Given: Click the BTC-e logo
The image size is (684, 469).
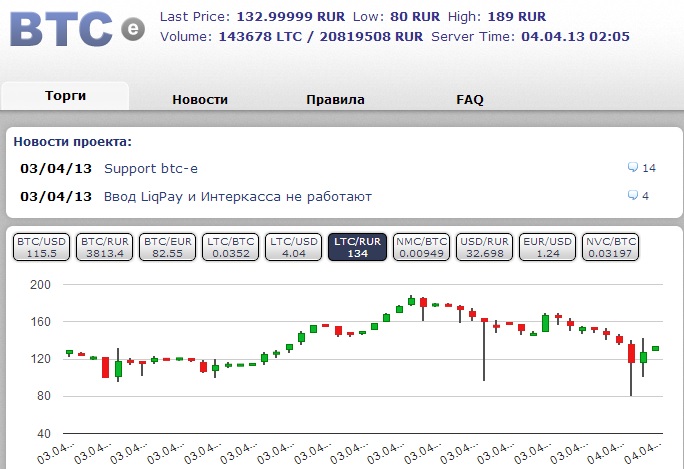Looking at the screenshot, I should tap(77, 29).
